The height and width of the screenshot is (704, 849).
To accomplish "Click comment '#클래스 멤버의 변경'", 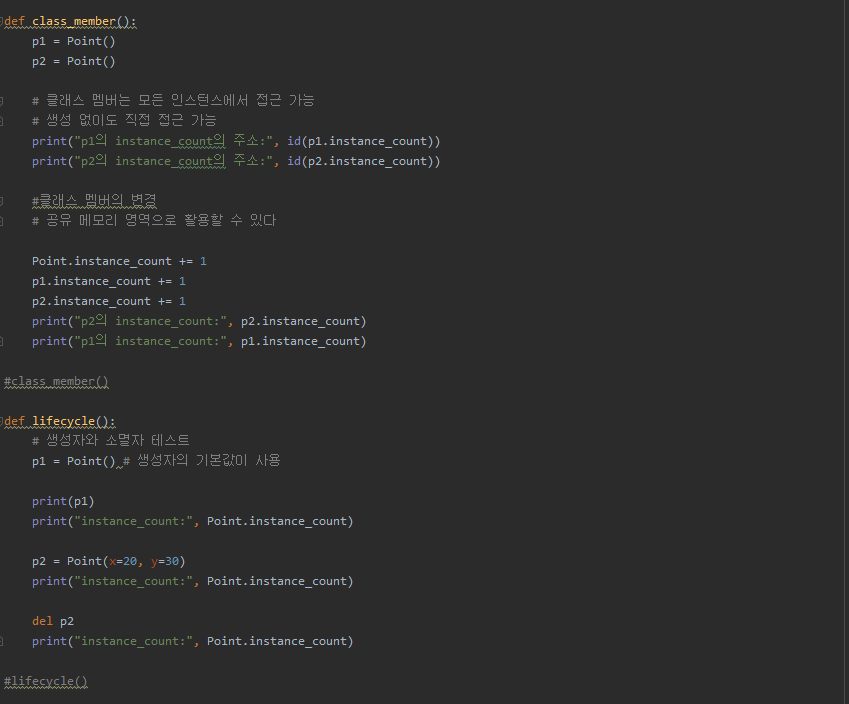I will [x=94, y=201].
